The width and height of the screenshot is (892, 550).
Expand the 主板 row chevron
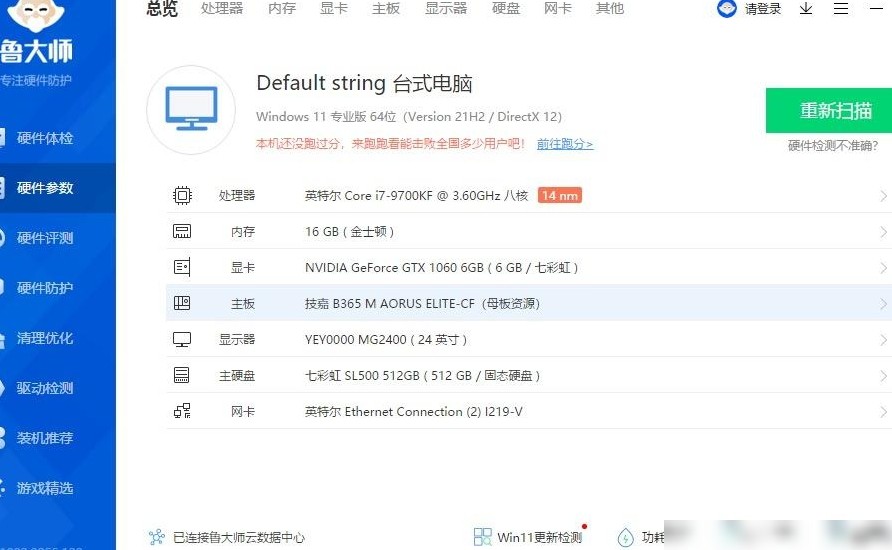click(x=883, y=304)
